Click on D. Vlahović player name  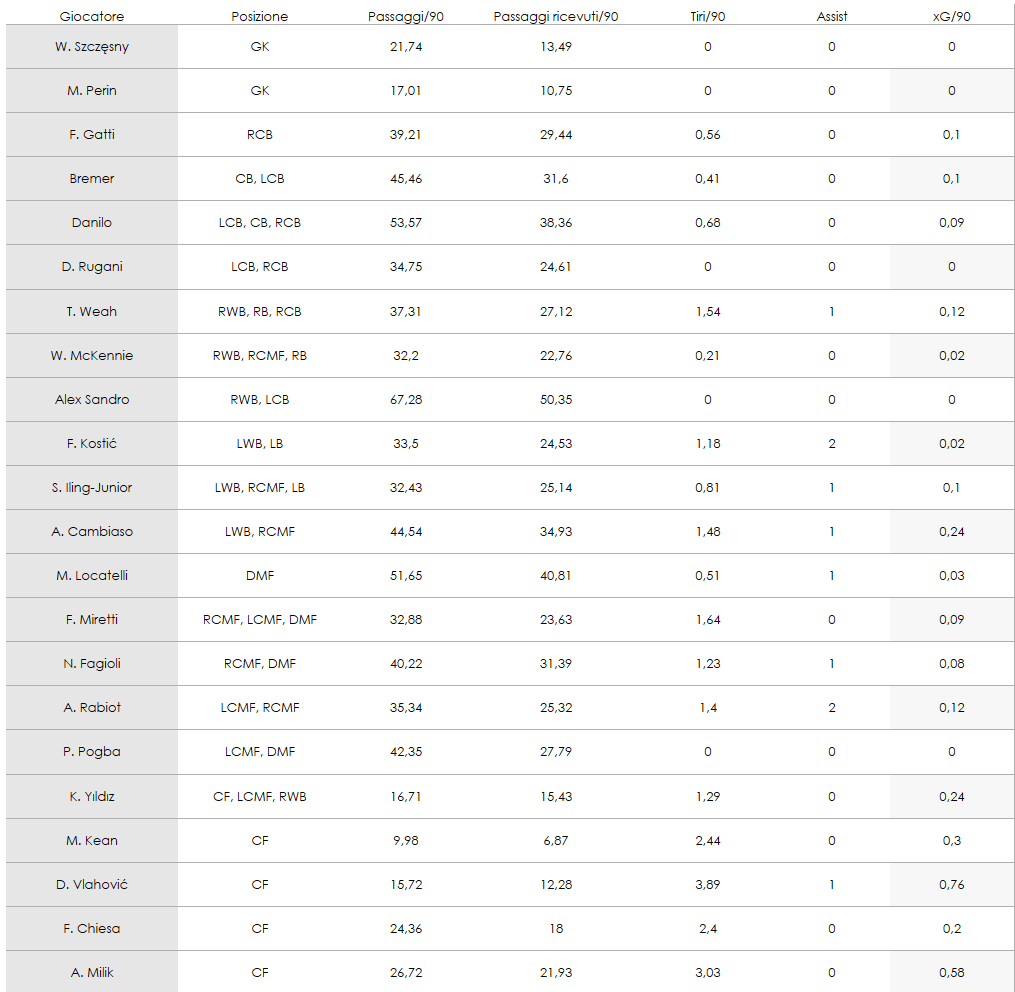tap(92, 885)
